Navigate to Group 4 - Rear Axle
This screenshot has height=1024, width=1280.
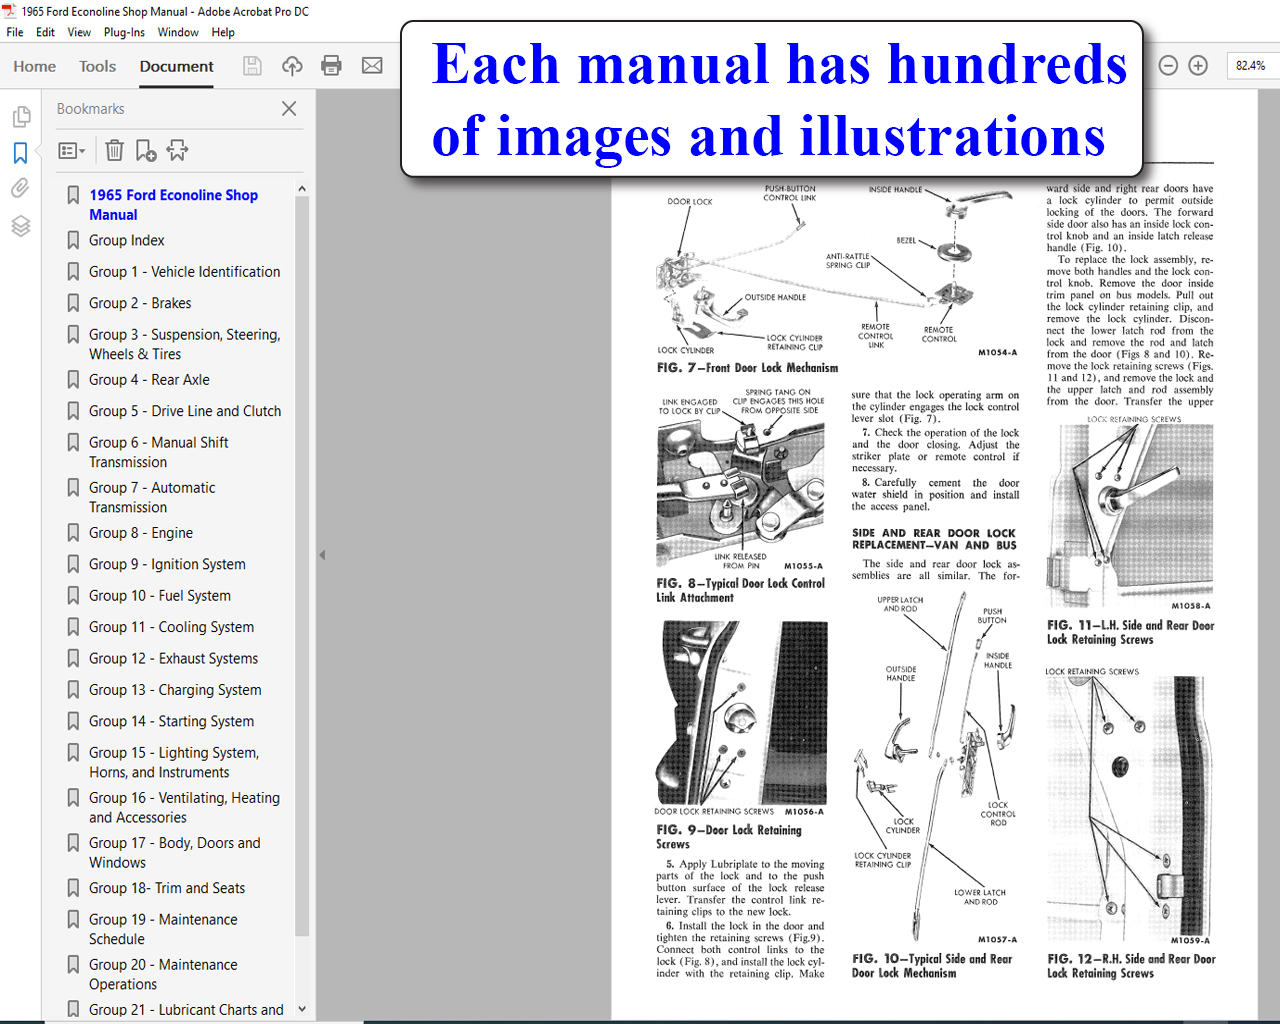[149, 379]
